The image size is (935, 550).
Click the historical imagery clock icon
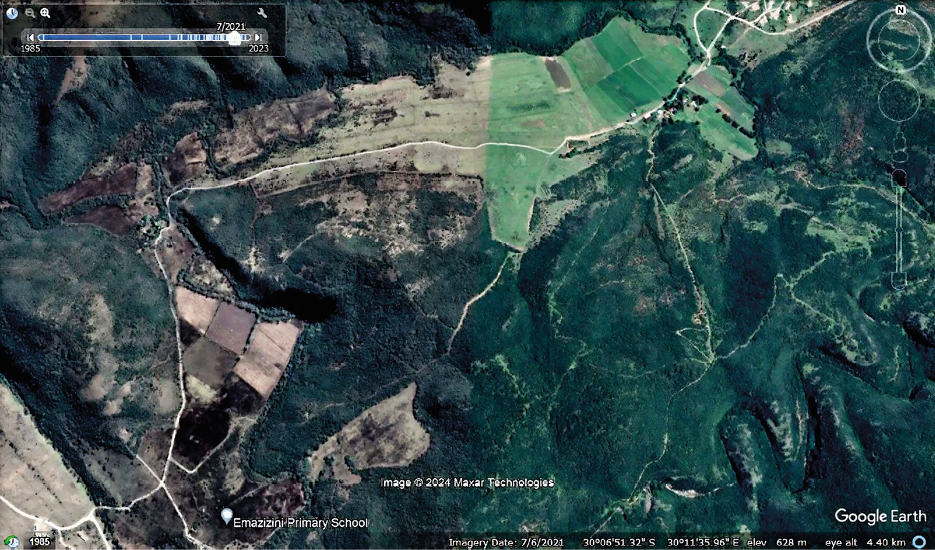(12, 13)
